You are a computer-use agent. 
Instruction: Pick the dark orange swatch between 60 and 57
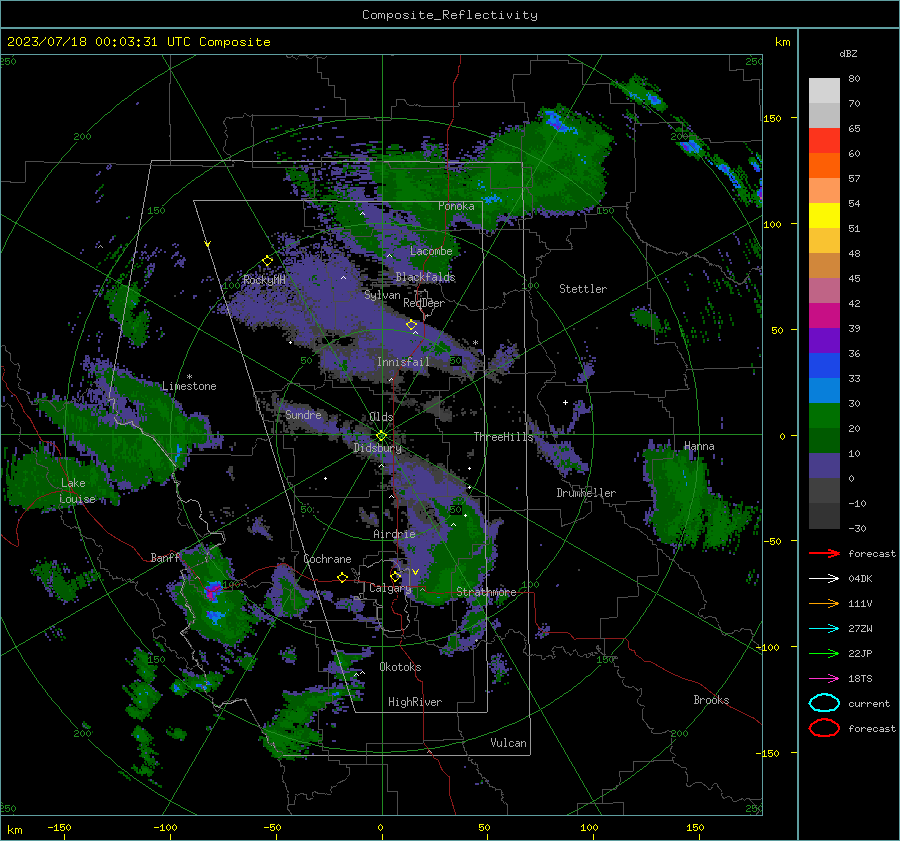824,165
